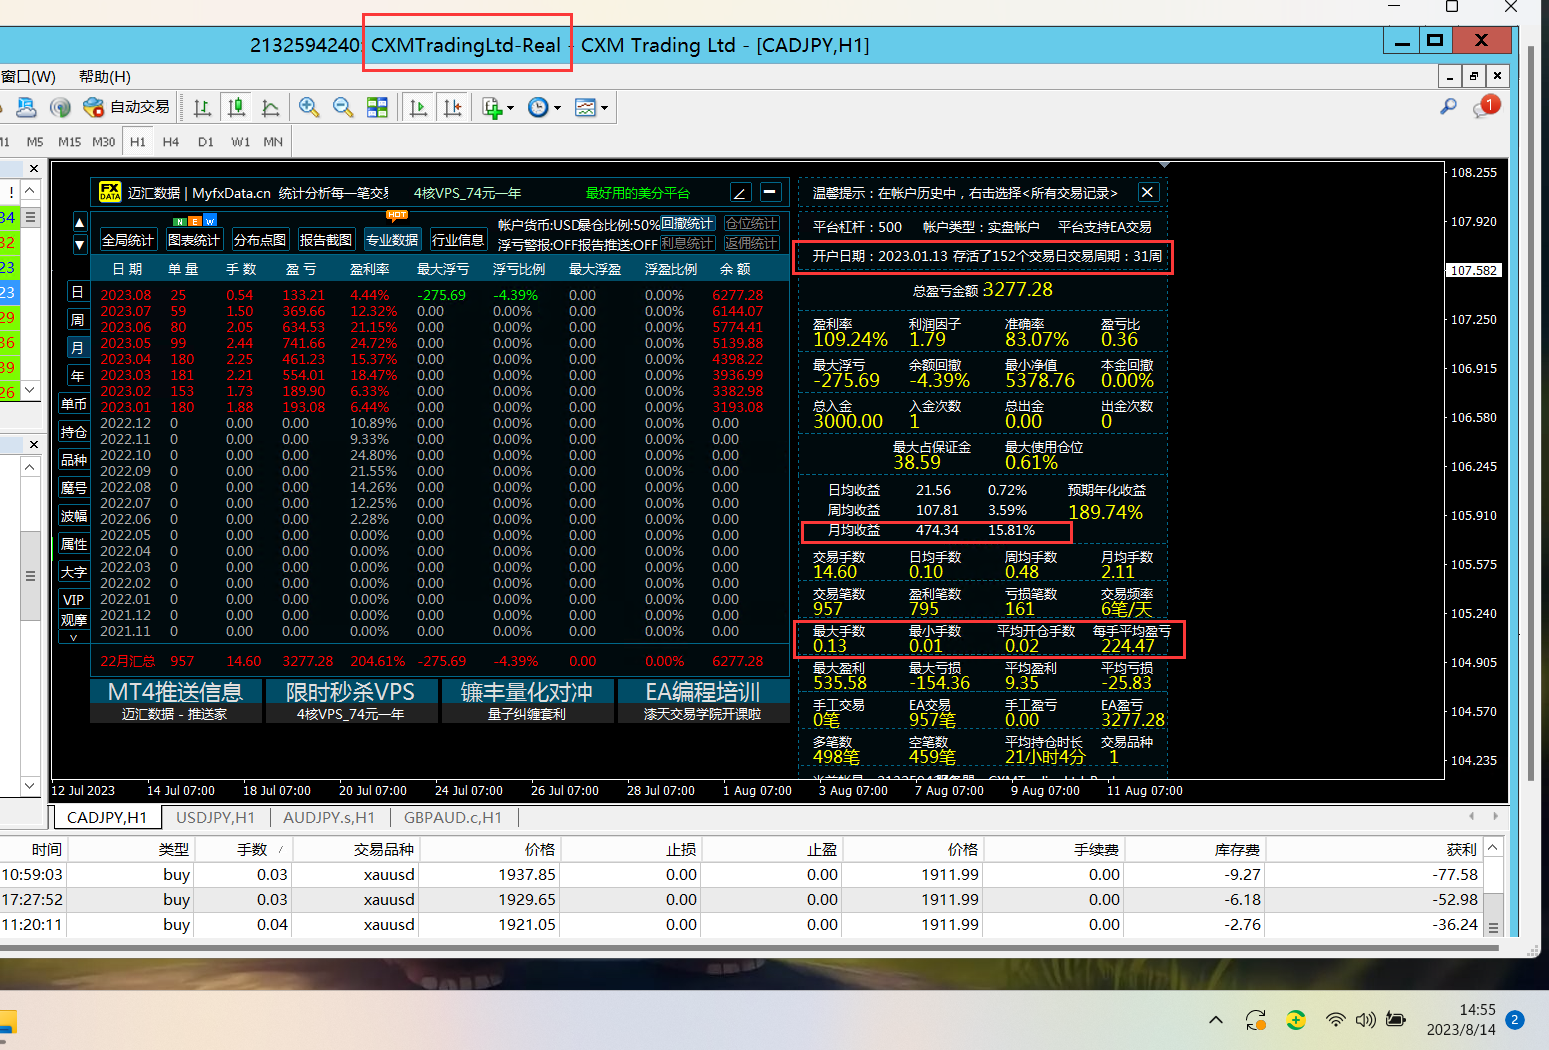Select the 魔号 sidebar button
Image resolution: width=1549 pixels, height=1050 pixels.
click(x=73, y=488)
